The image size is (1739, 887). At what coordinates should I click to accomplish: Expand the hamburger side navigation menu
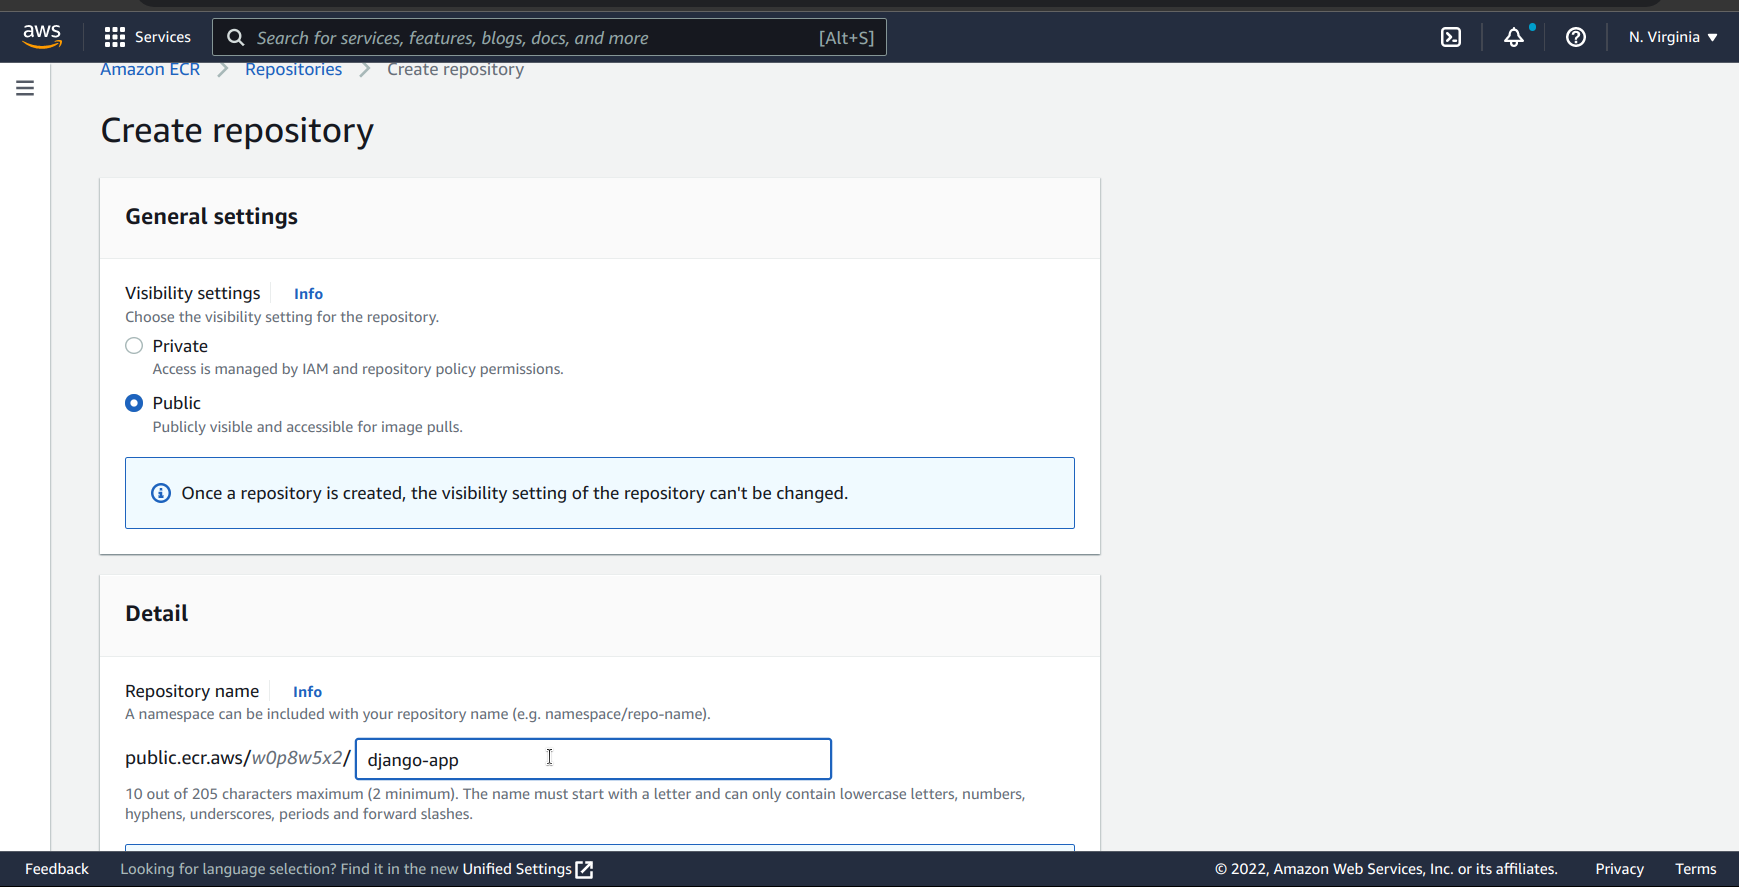[25, 88]
